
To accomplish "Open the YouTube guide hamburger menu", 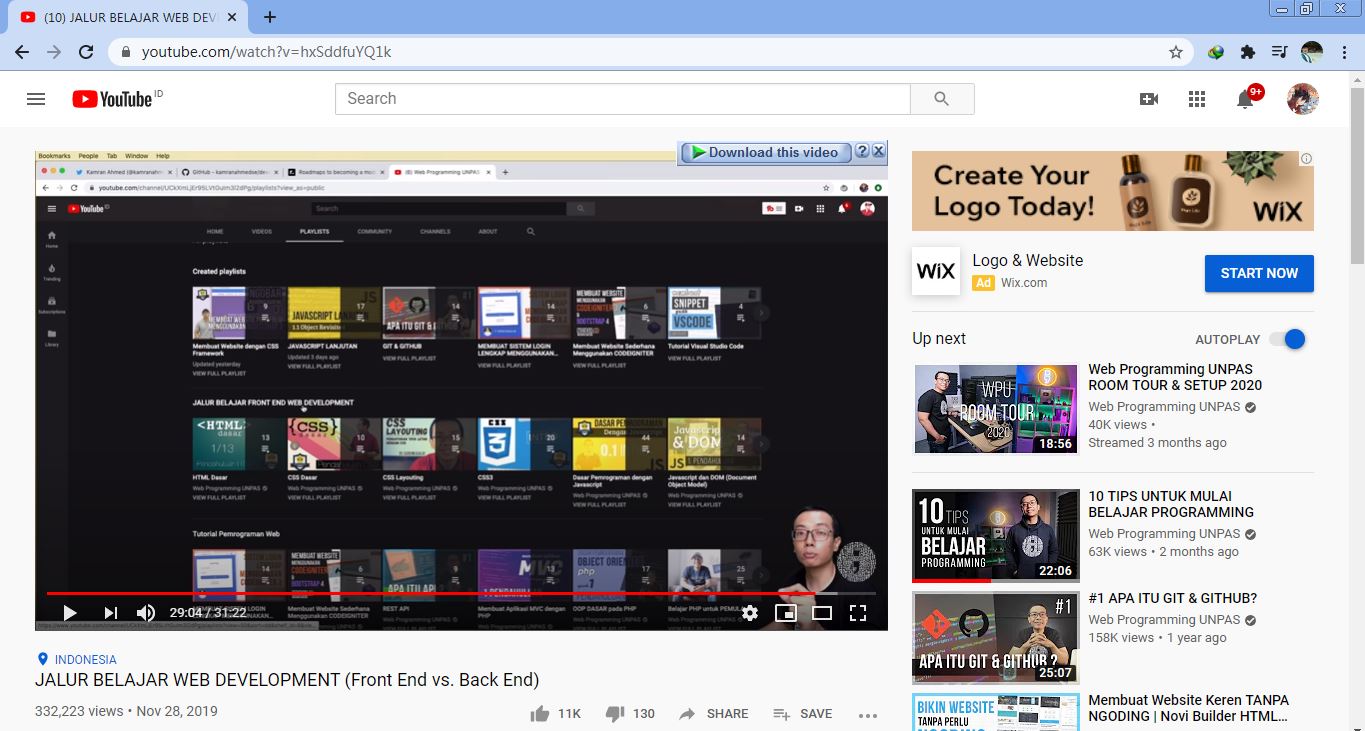I will click(x=36, y=99).
